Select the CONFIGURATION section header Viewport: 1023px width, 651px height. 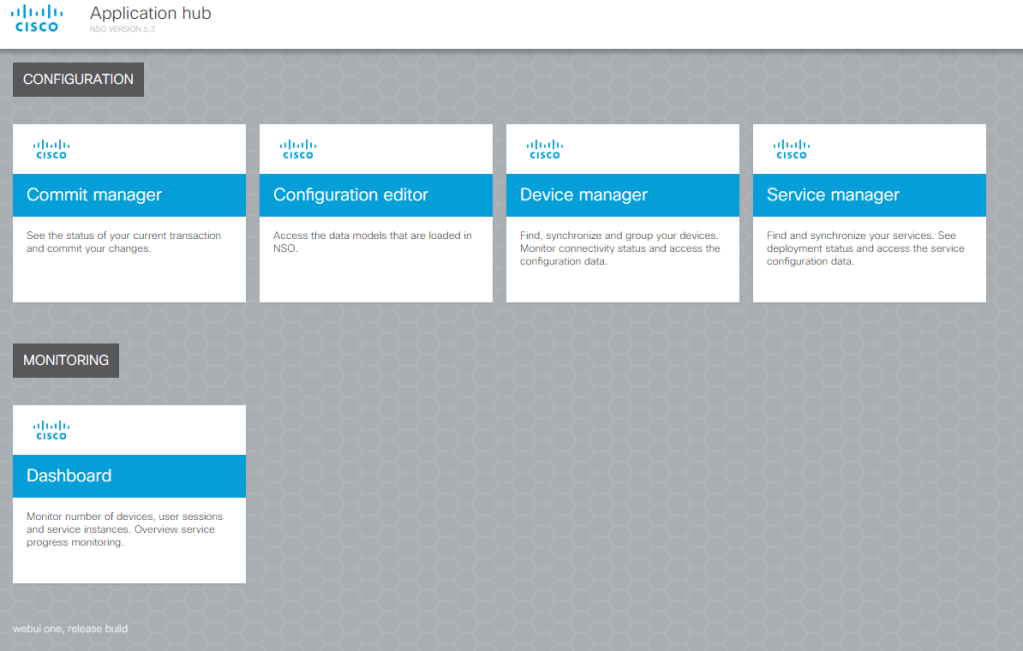(78, 80)
